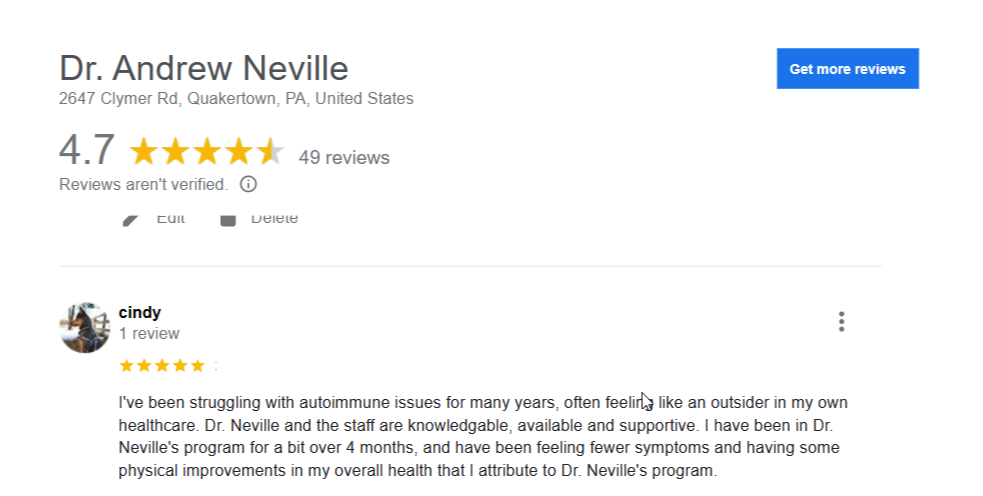The width and height of the screenshot is (983, 496).
Task: Click the Delete label of the review
Action: (275, 219)
